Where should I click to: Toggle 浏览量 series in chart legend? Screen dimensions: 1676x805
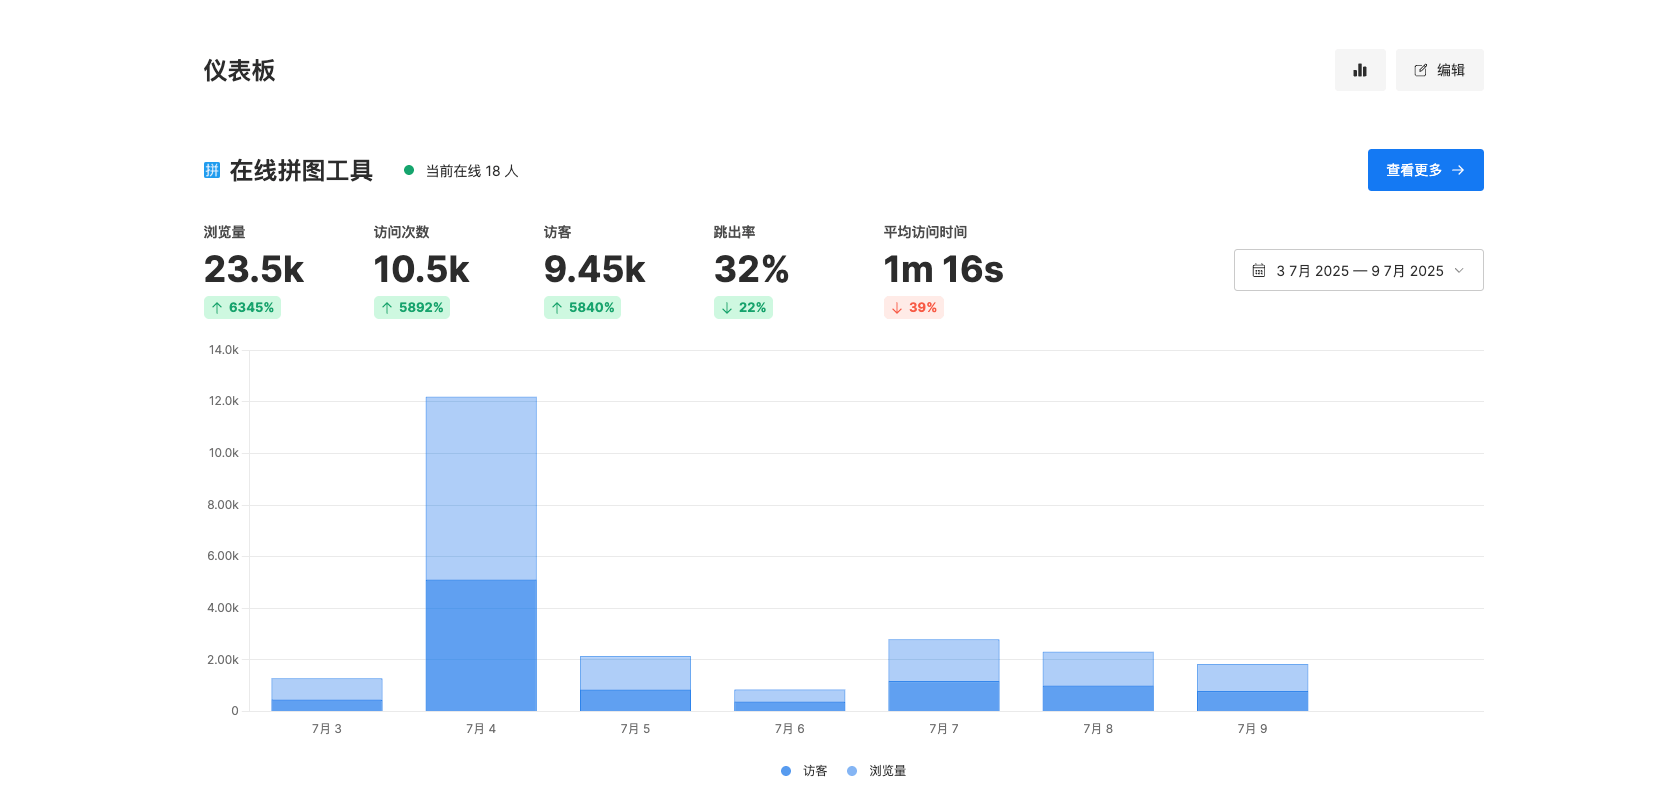[877, 771]
